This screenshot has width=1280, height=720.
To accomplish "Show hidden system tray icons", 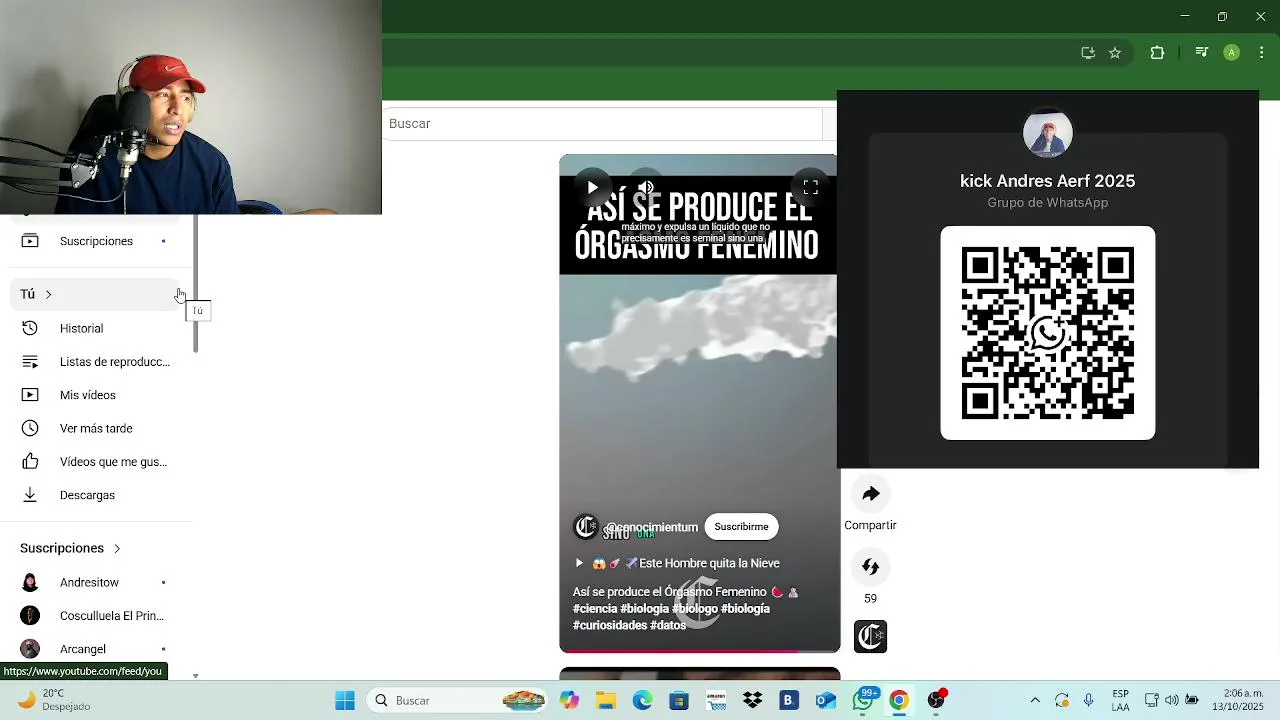I will pyautogui.click(x=1035, y=701).
